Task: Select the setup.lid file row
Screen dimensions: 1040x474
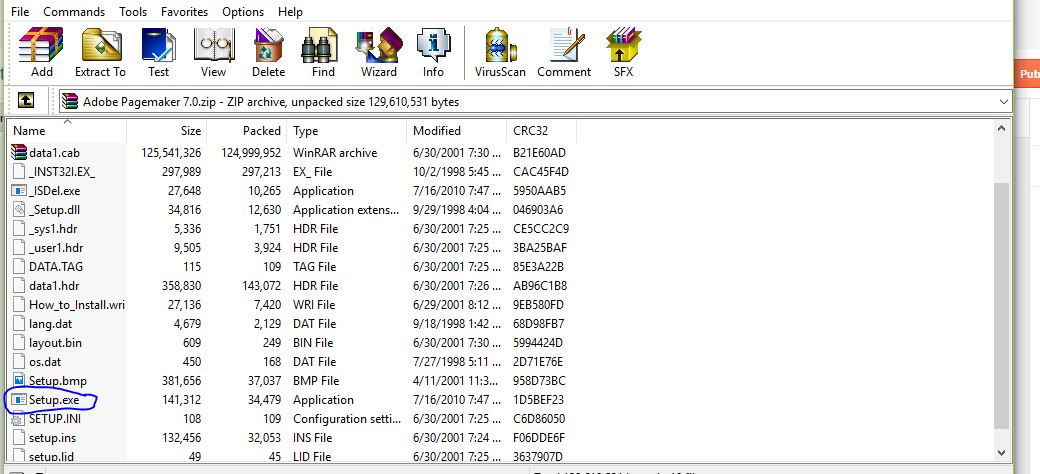Action: coord(292,456)
